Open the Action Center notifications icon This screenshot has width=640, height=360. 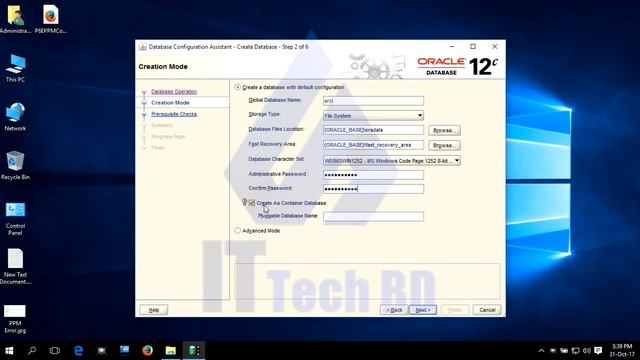pos(598,351)
